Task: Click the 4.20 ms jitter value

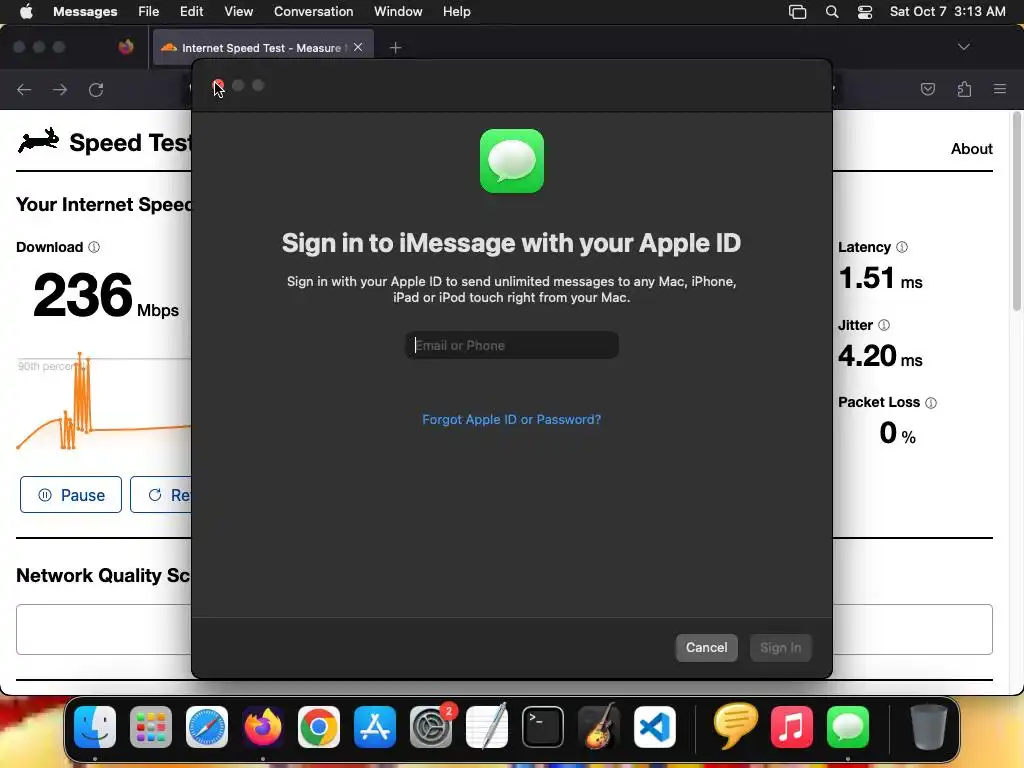Action: pyautogui.click(x=880, y=357)
